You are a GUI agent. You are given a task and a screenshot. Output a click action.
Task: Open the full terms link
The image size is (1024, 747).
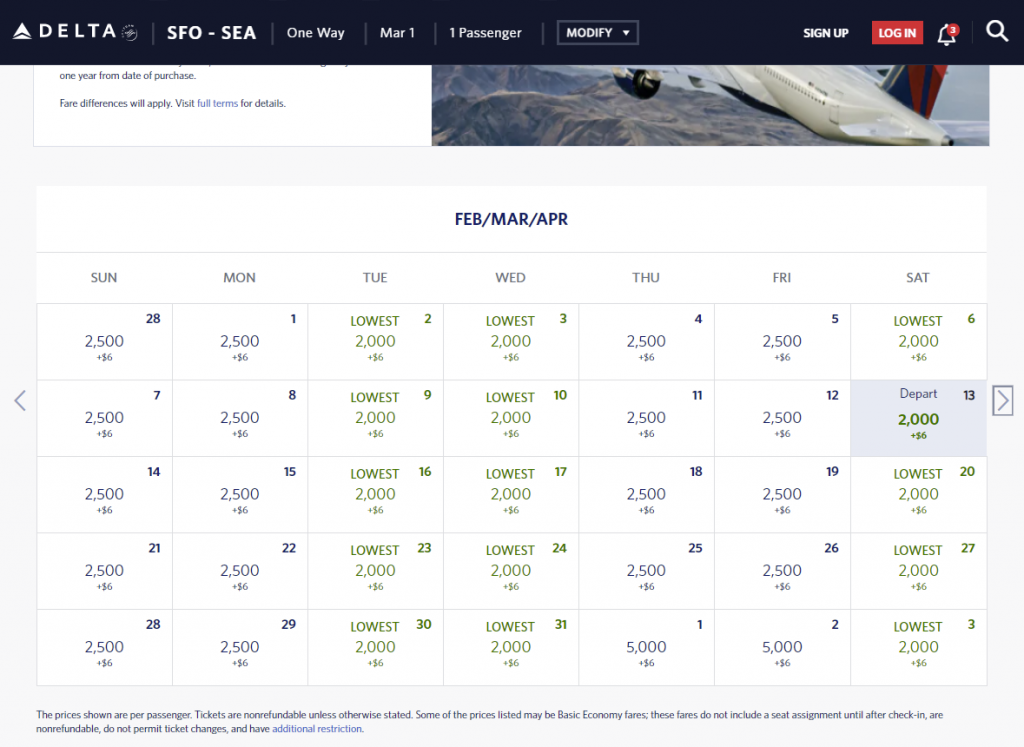pyautogui.click(x=218, y=103)
